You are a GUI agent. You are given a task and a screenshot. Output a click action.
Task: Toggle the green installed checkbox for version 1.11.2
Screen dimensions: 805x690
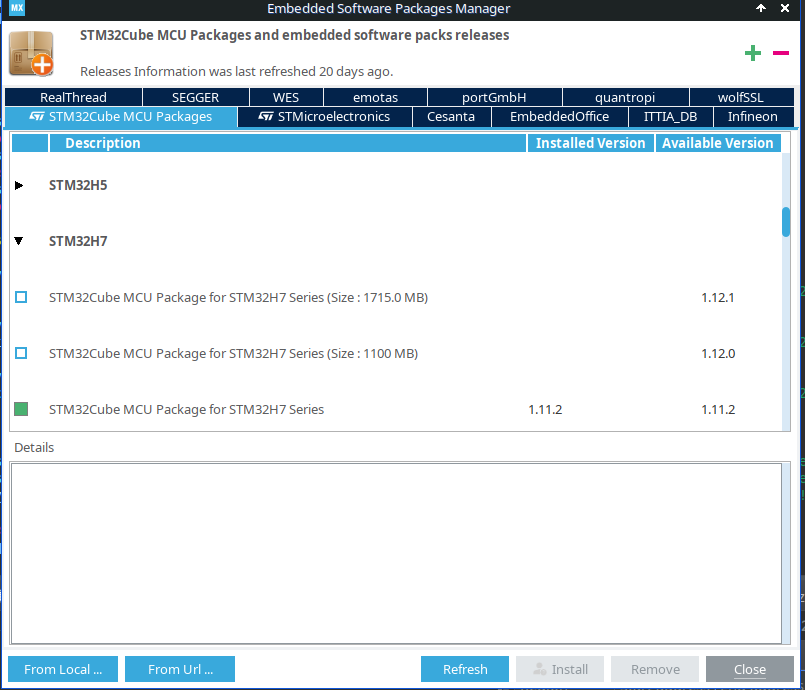coord(21,409)
